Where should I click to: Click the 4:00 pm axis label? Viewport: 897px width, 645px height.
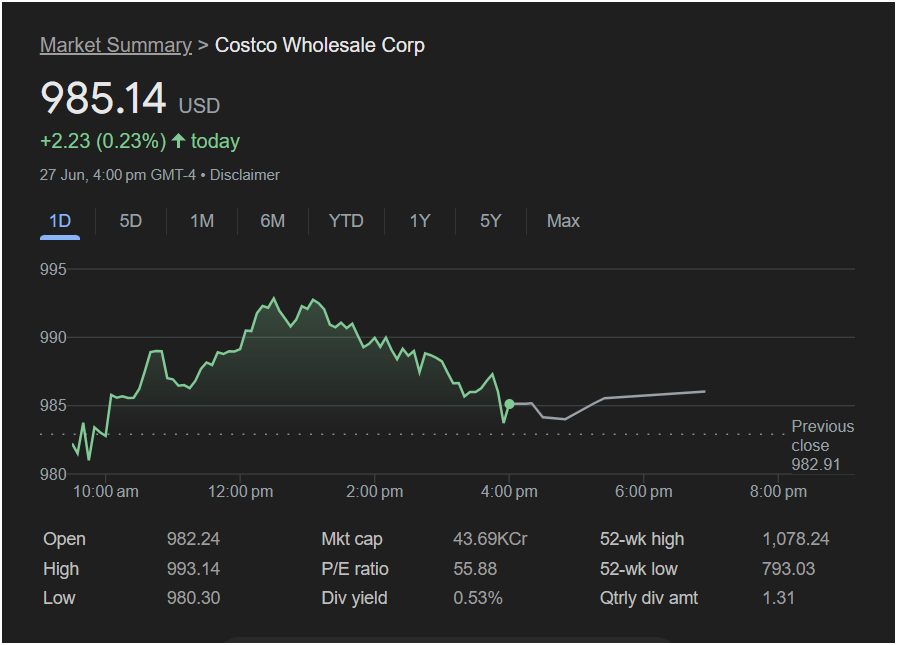click(509, 492)
